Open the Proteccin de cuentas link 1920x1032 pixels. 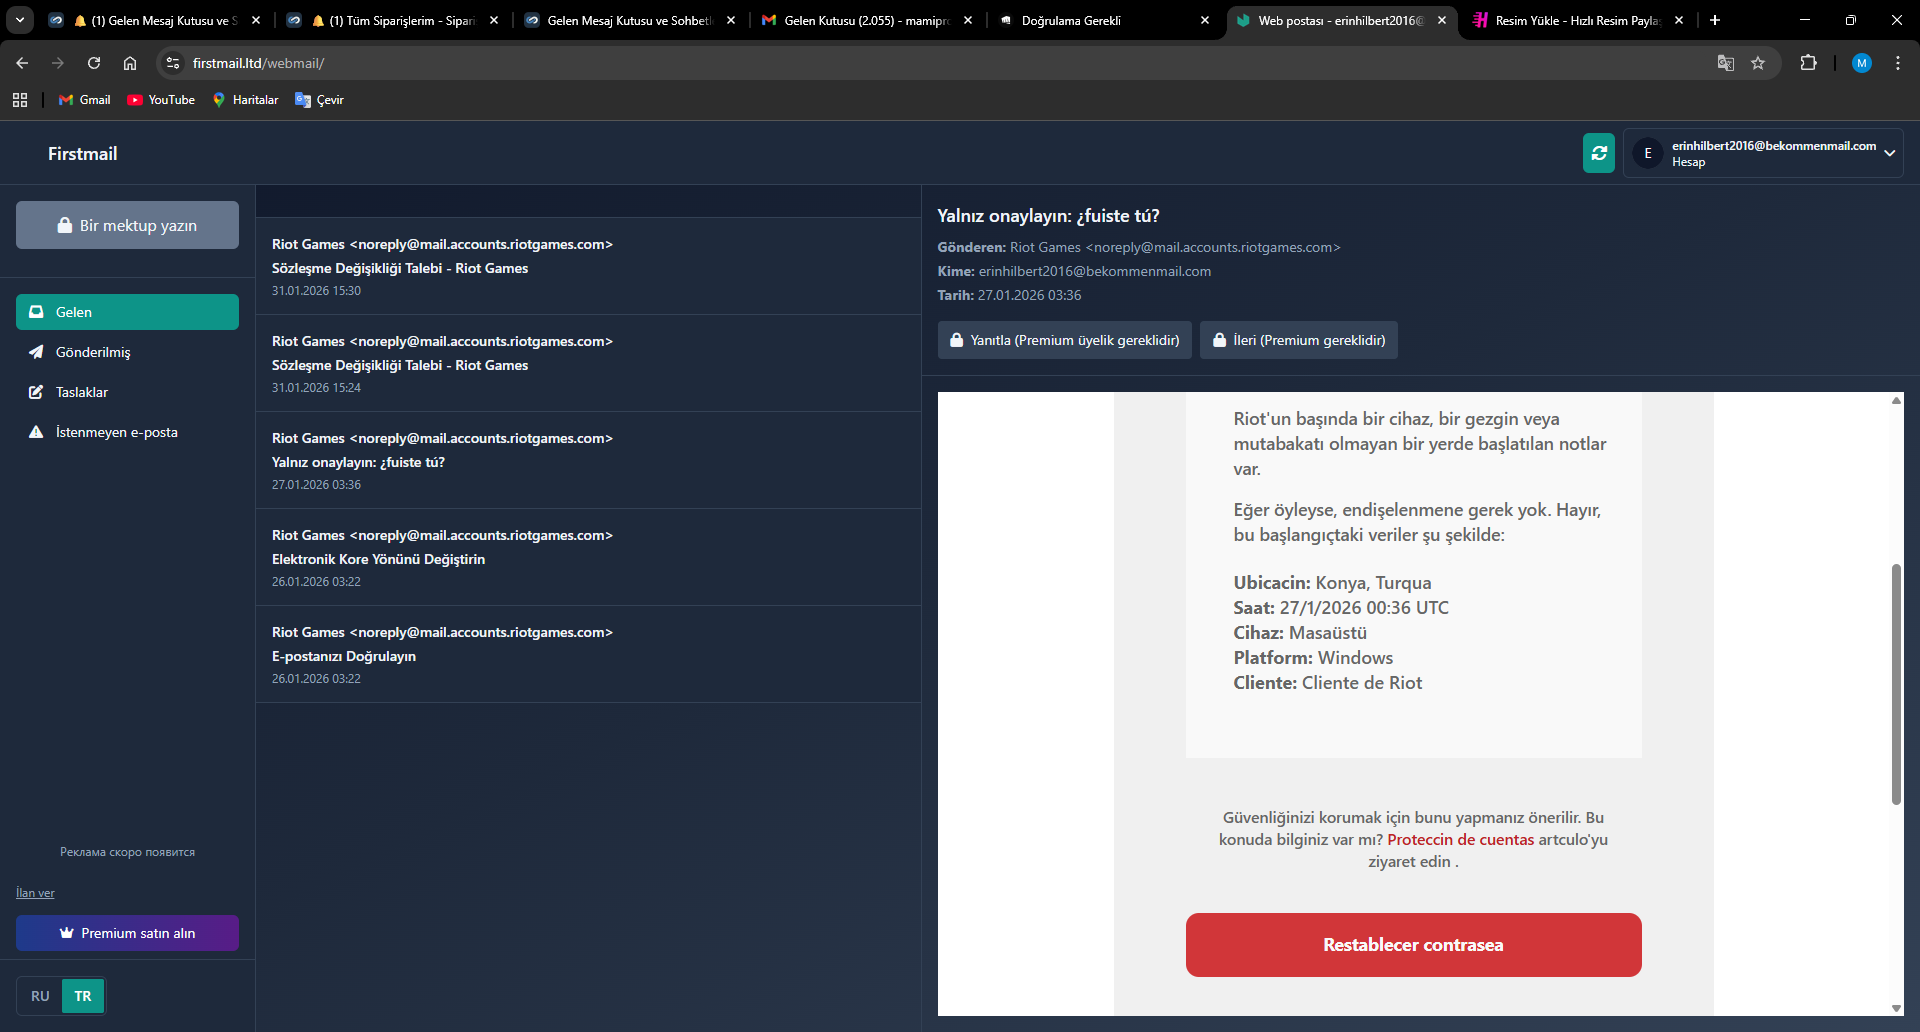coord(1460,840)
